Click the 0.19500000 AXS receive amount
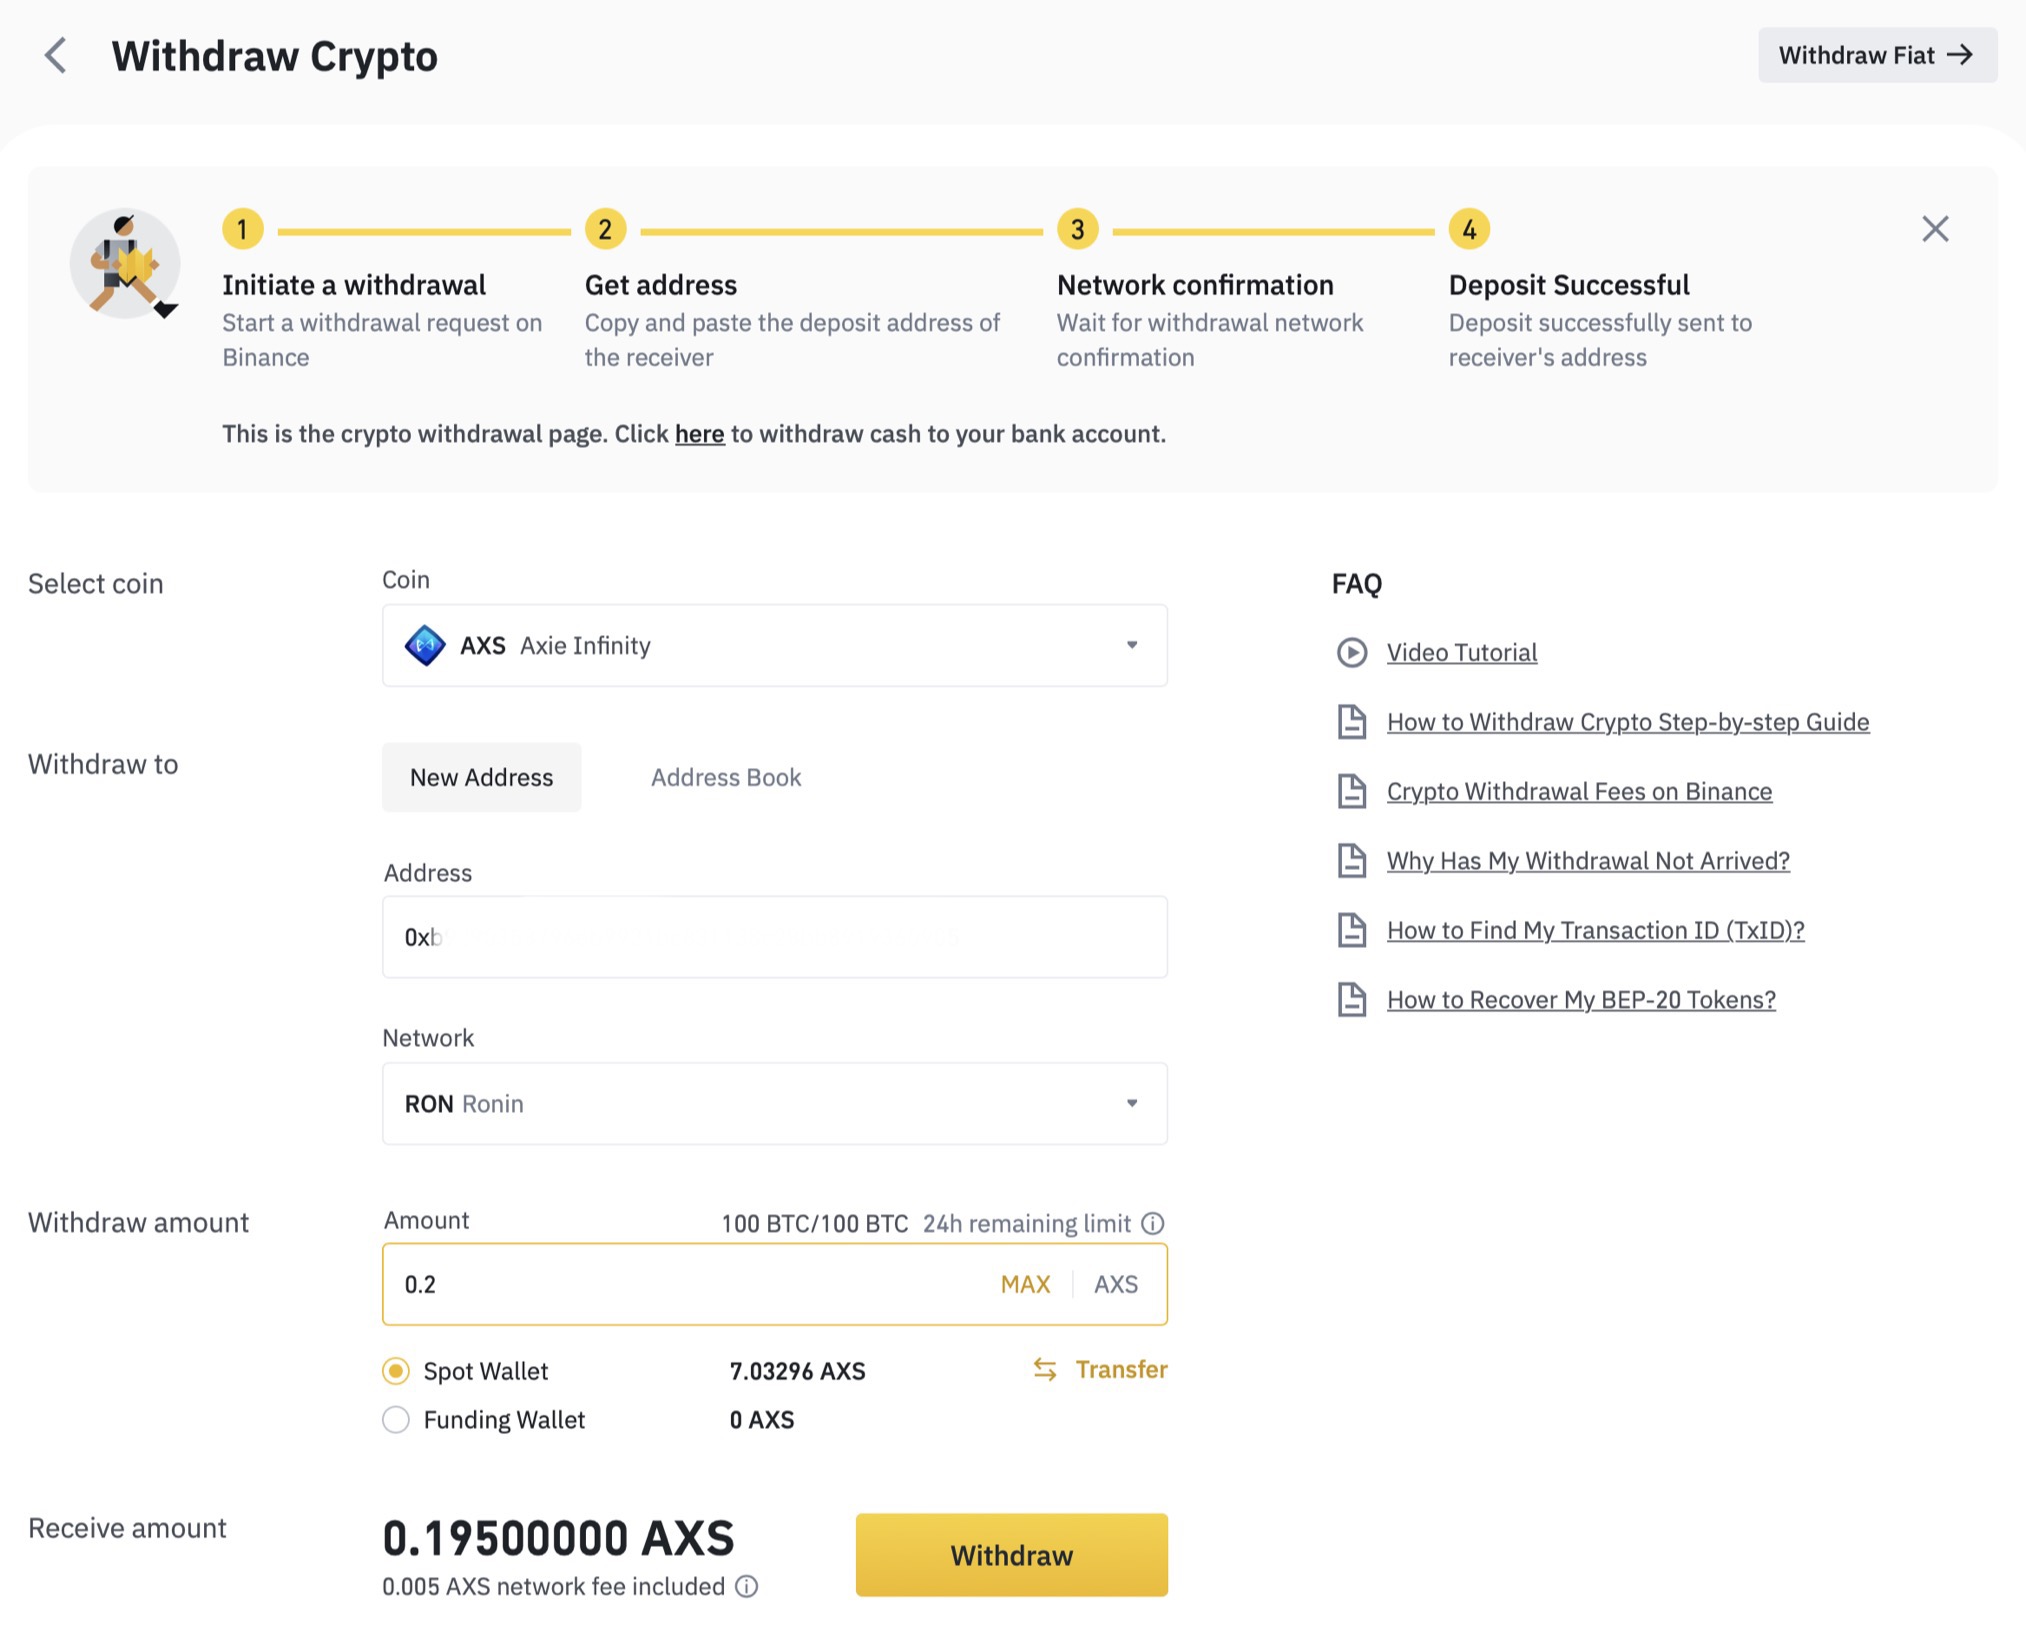The image size is (2026, 1631). (558, 1538)
